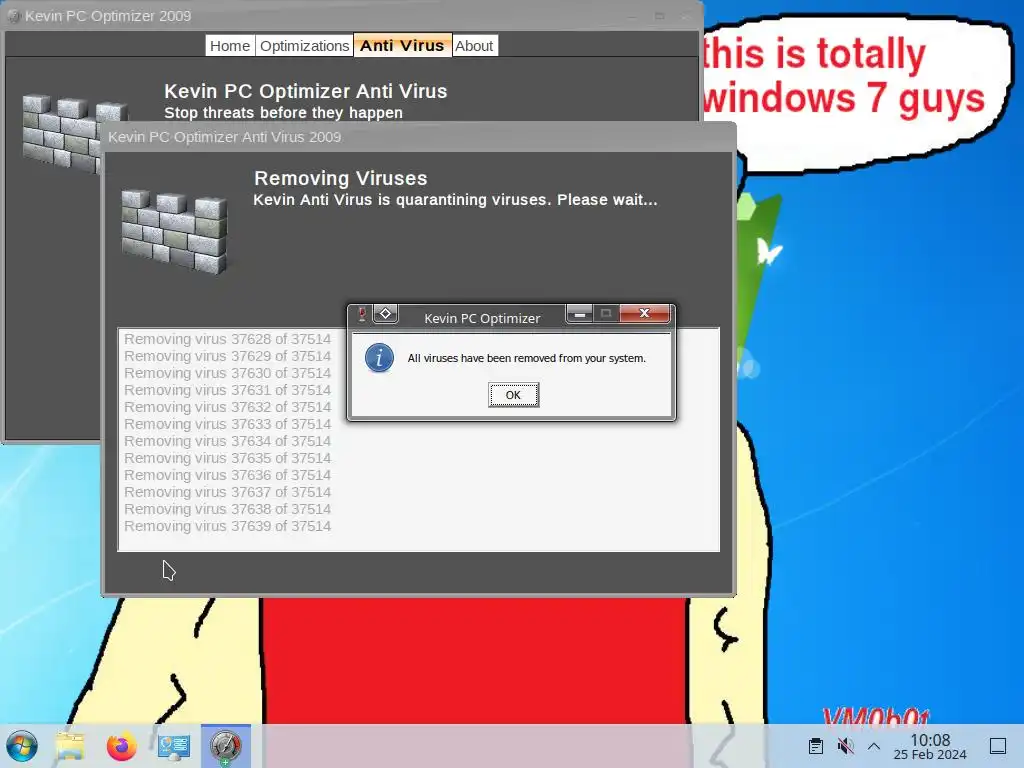Select 'Removing virus 37633 of 37514' line
Viewport: 1024px width, 768px height.
click(x=227, y=424)
